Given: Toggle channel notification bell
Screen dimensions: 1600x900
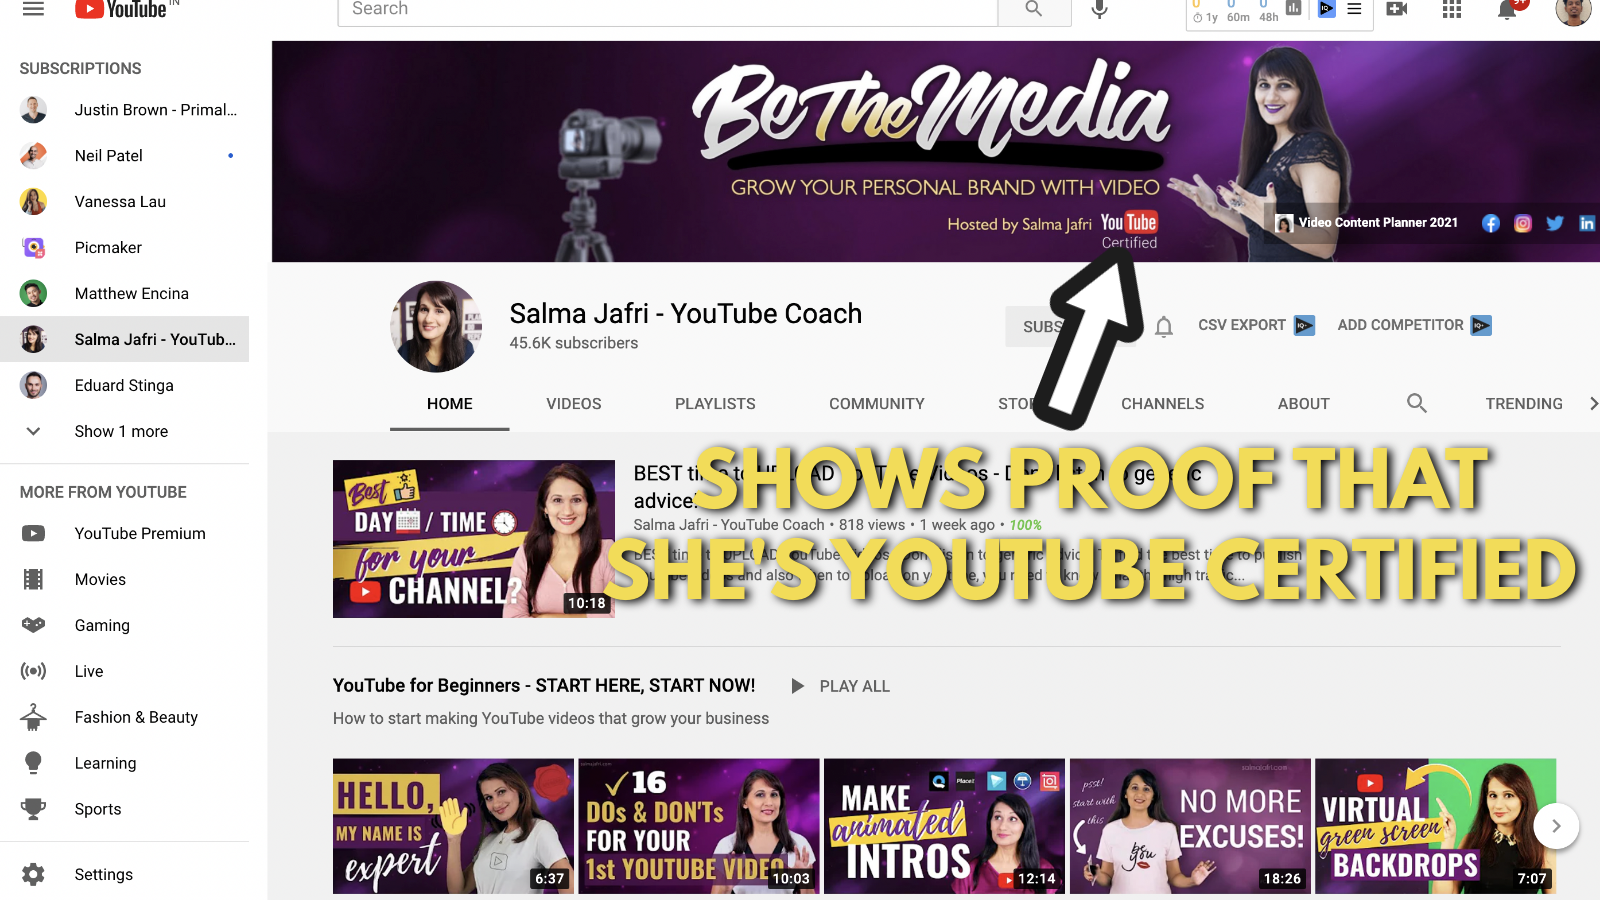Looking at the screenshot, I should point(1164,326).
